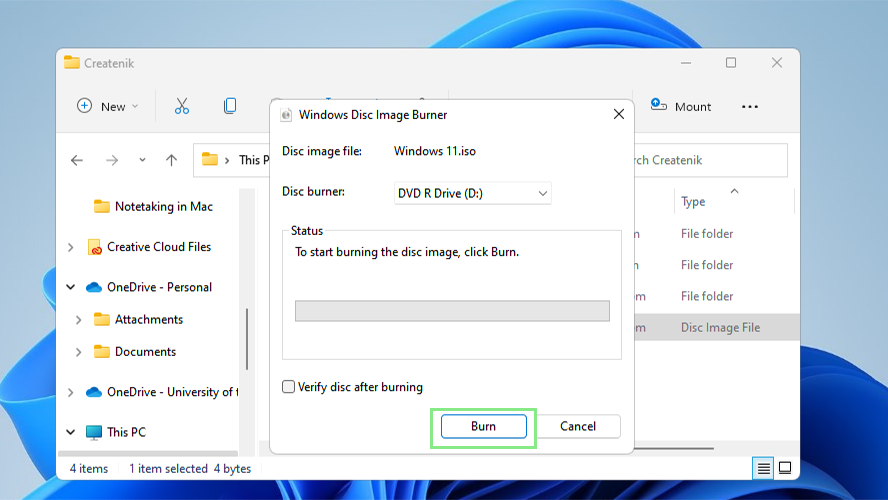Click the Mount button in toolbar
888x500 pixels.
[680, 106]
